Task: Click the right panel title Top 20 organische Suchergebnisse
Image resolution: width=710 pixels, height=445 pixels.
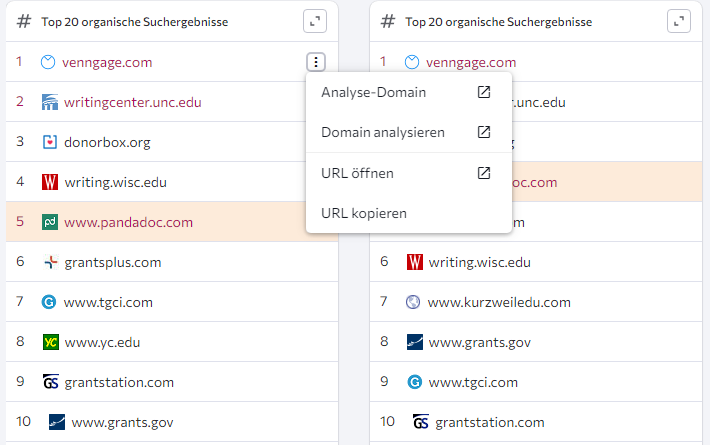Action: [499, 22]
